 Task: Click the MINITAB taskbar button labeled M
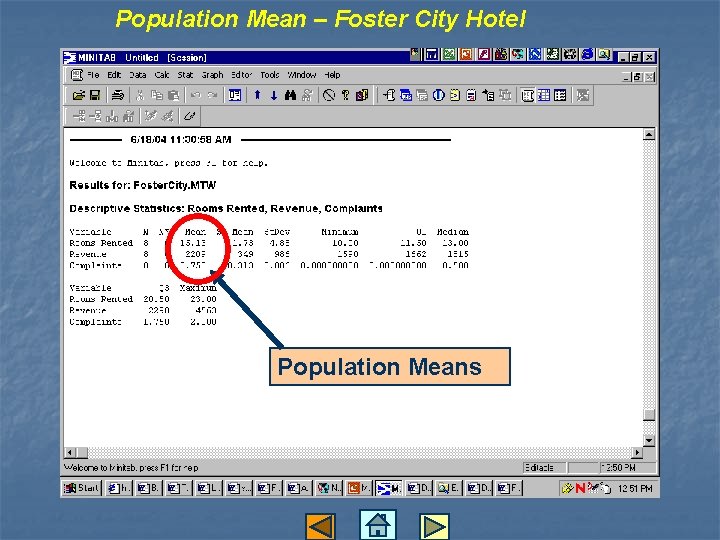pyautogui.click(x=388, y=489)
